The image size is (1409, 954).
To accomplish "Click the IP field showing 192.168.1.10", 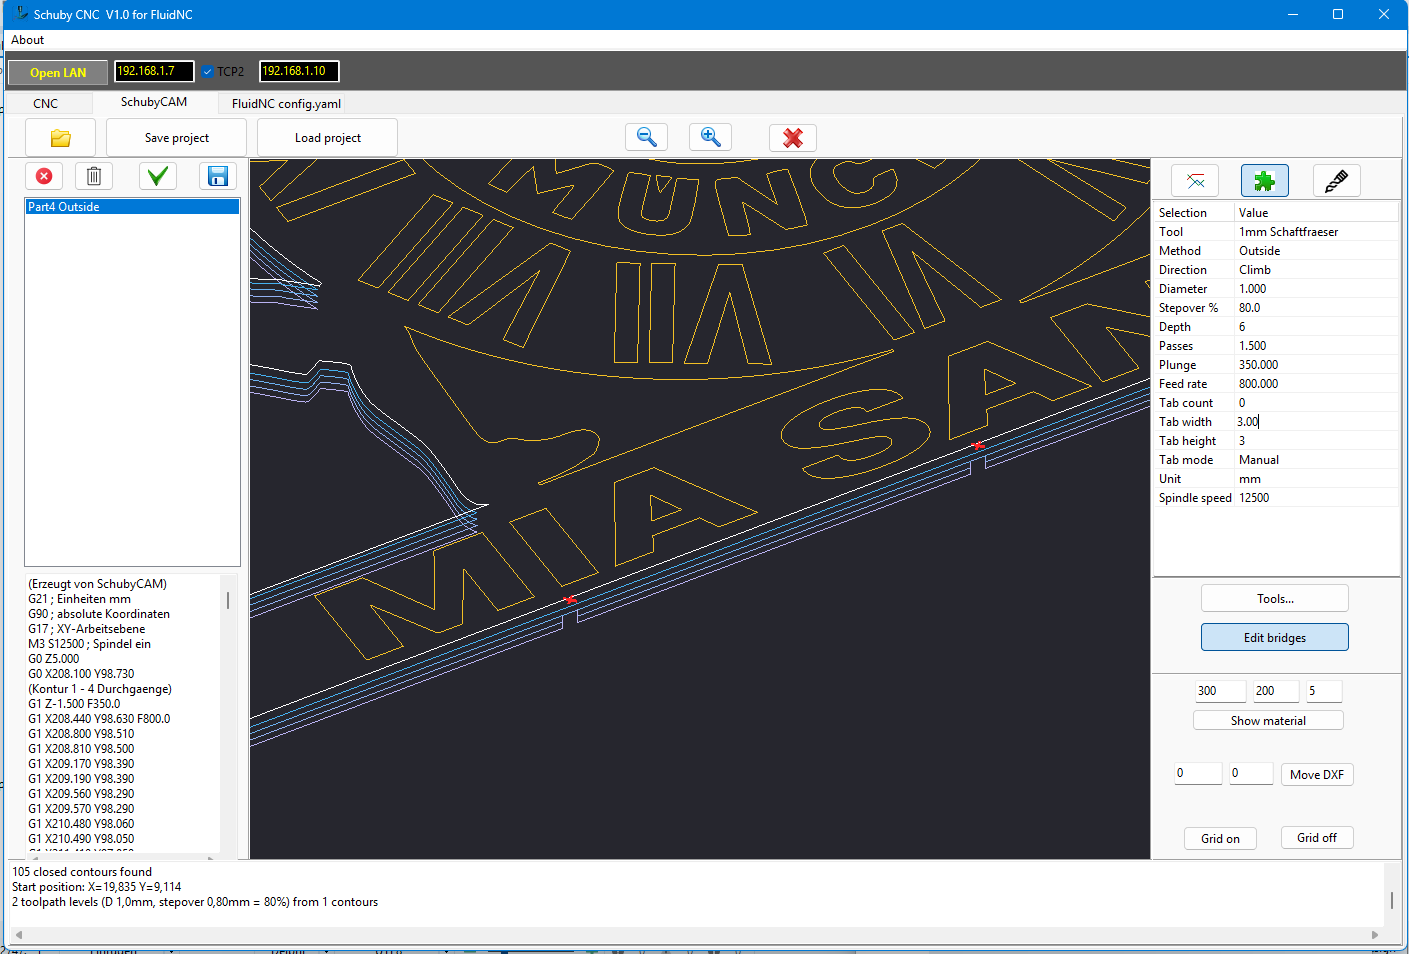I will (299, 71).
